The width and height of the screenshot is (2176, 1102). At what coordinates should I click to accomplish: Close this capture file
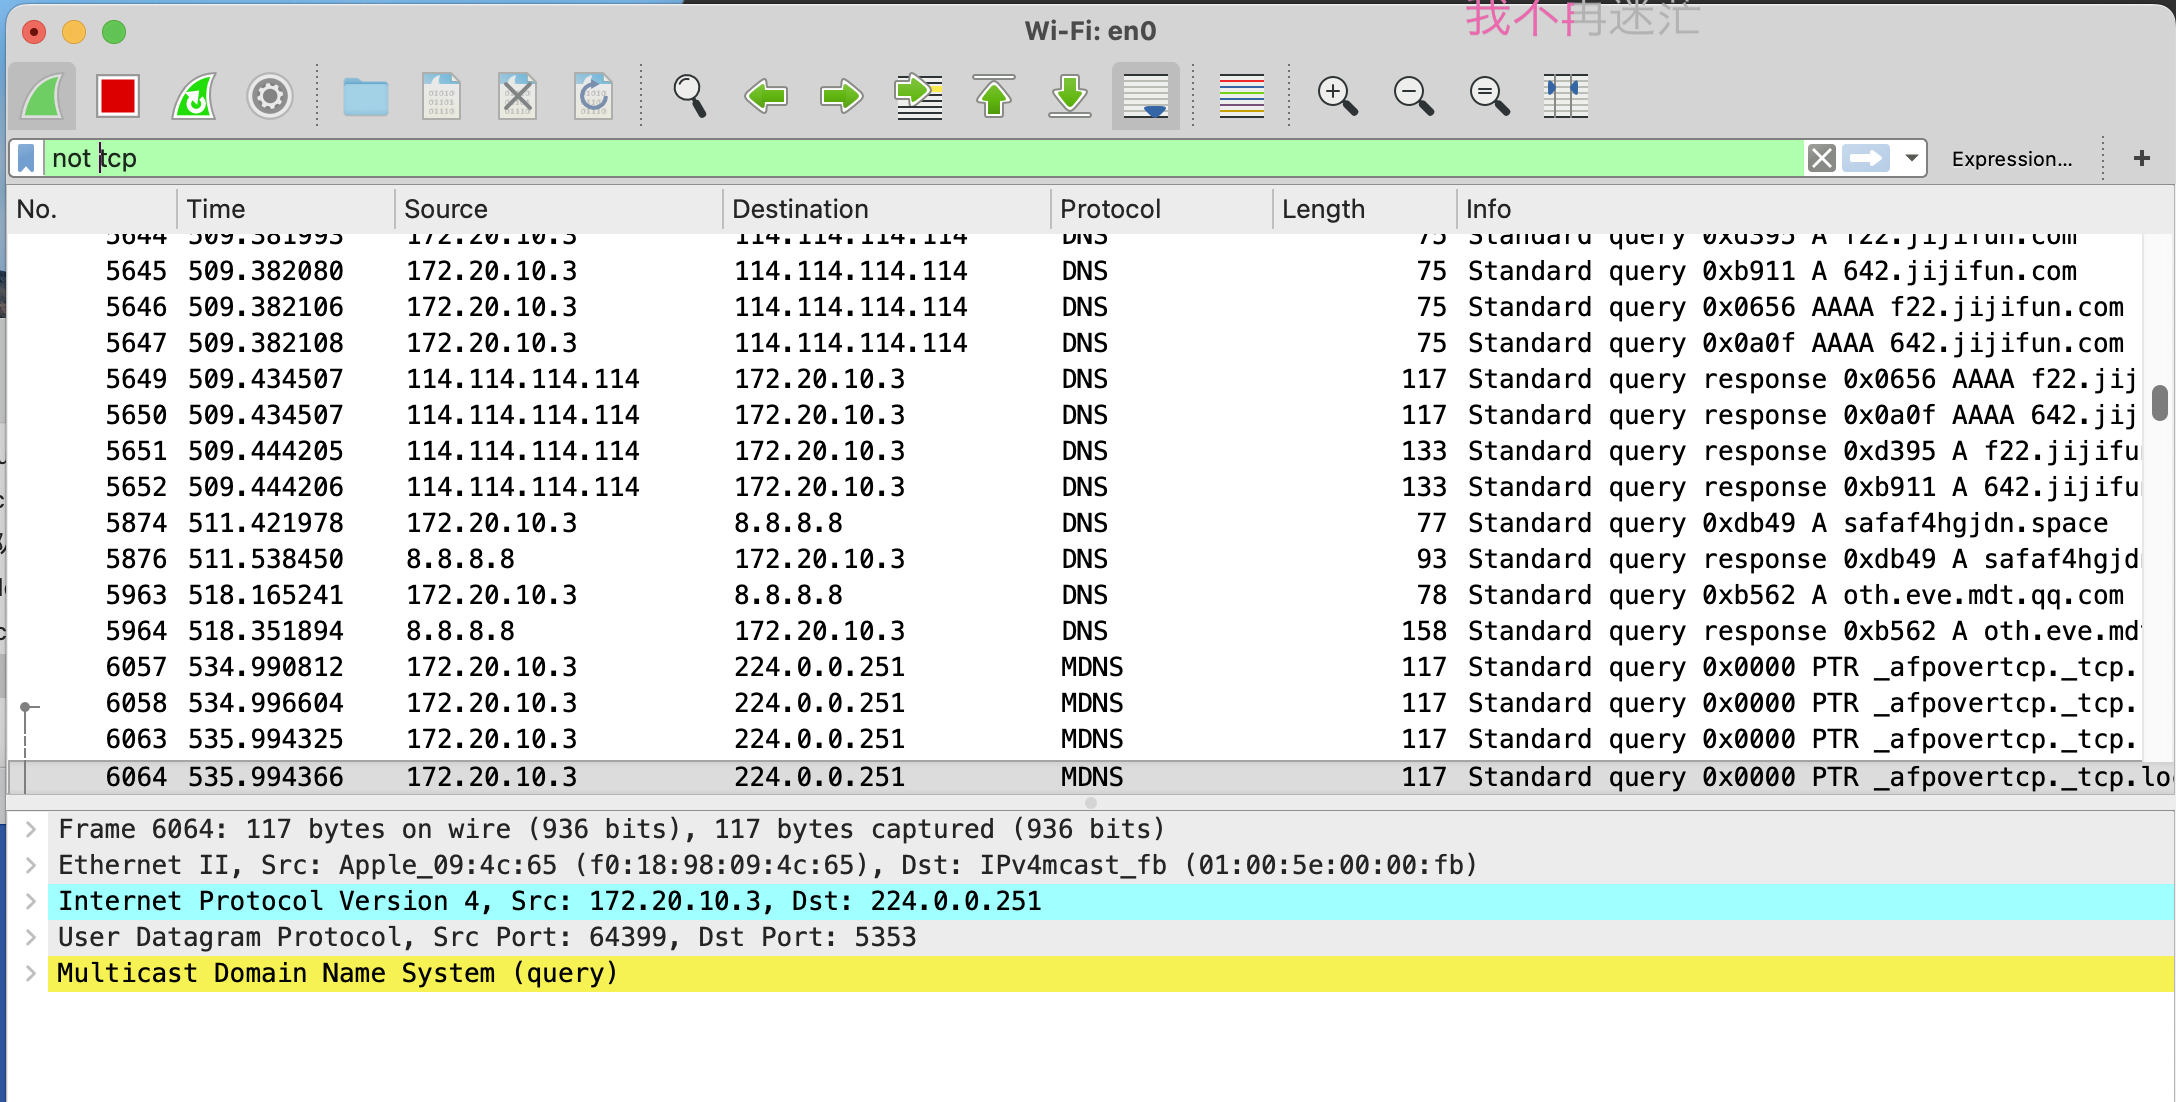click(517, 97)
